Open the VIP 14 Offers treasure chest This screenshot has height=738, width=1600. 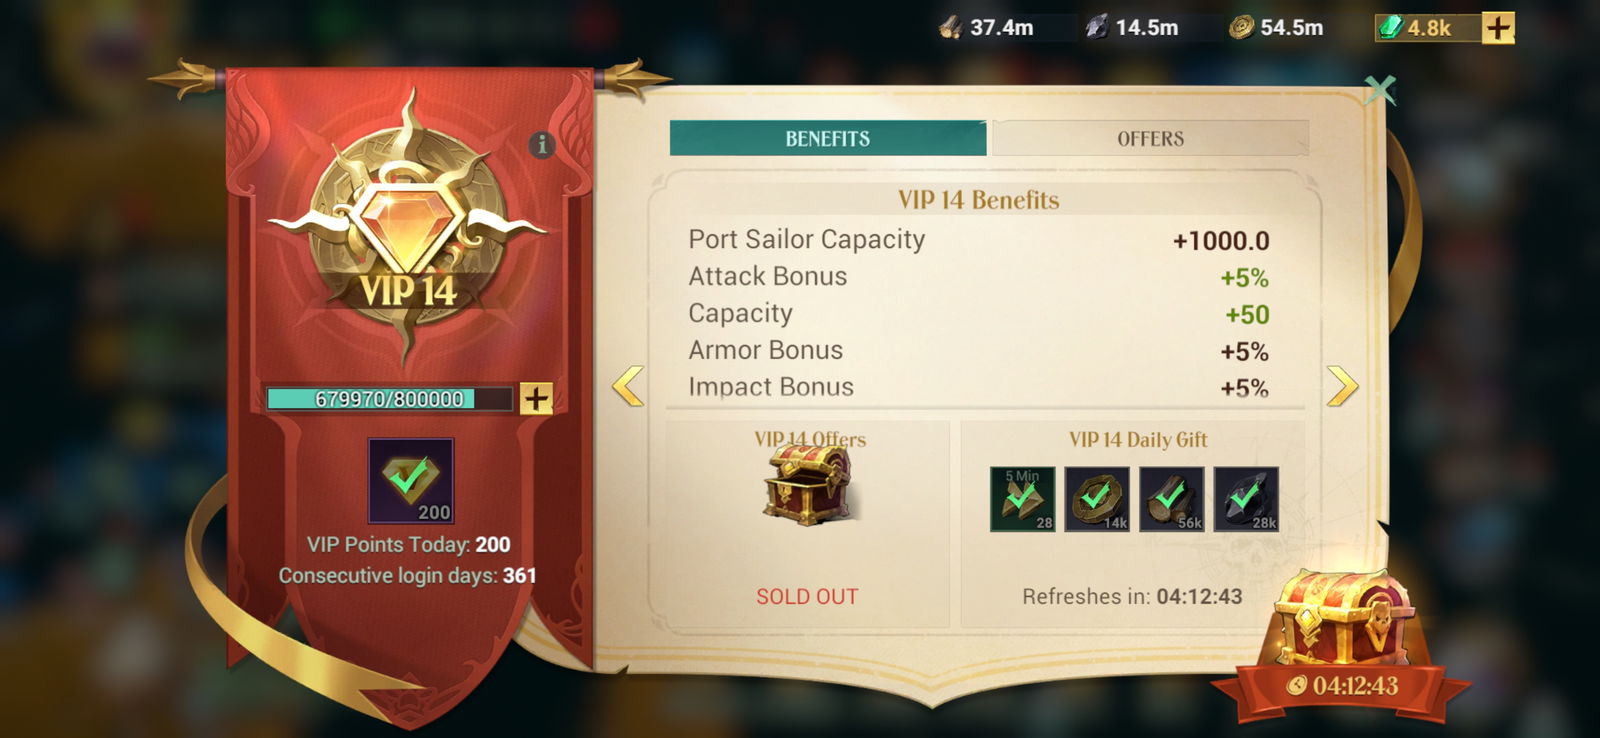pos(808,485)
